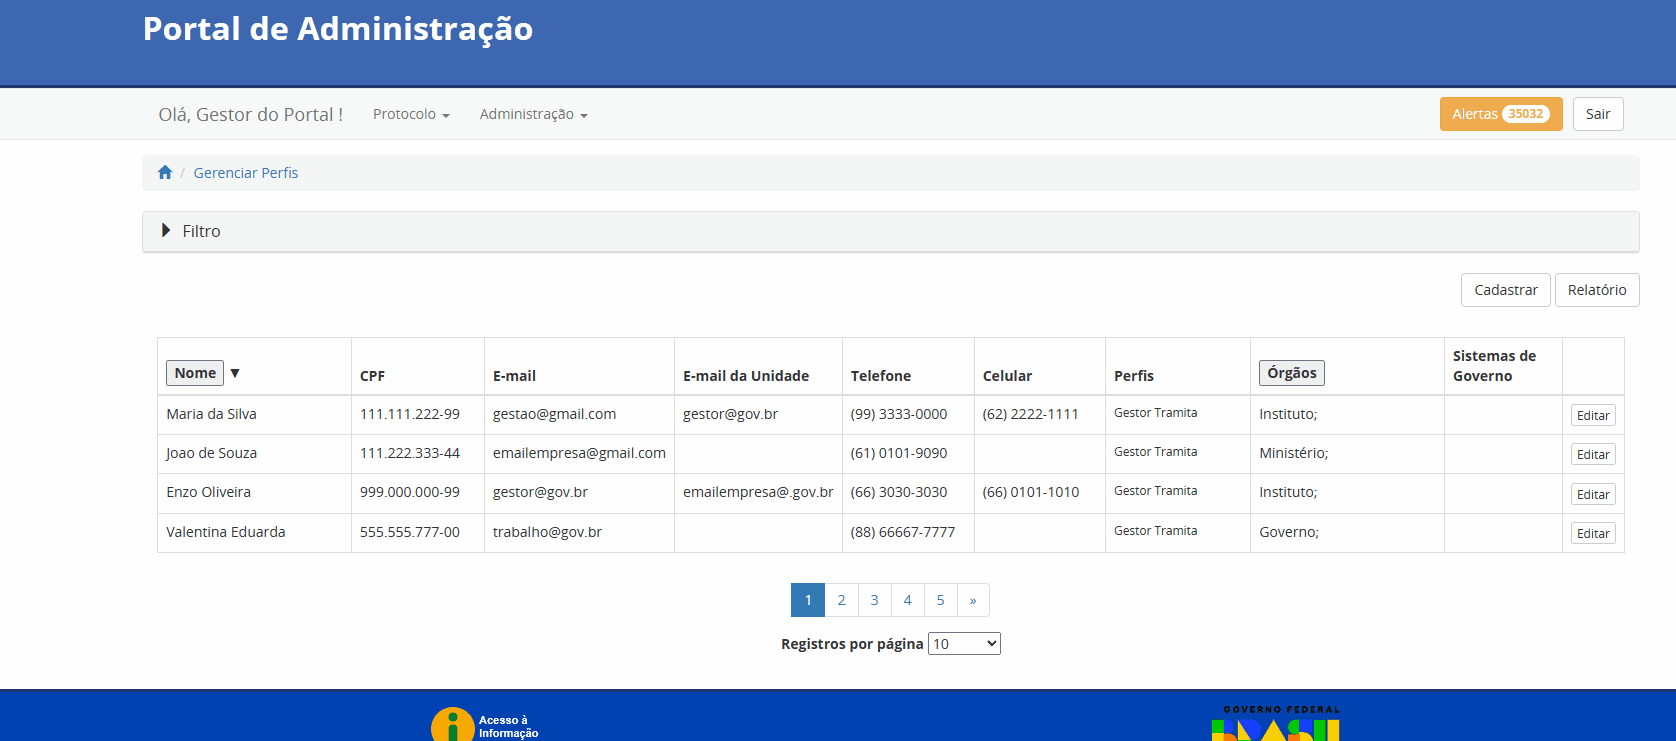Click the Sair logout button

pos(1598,114)
